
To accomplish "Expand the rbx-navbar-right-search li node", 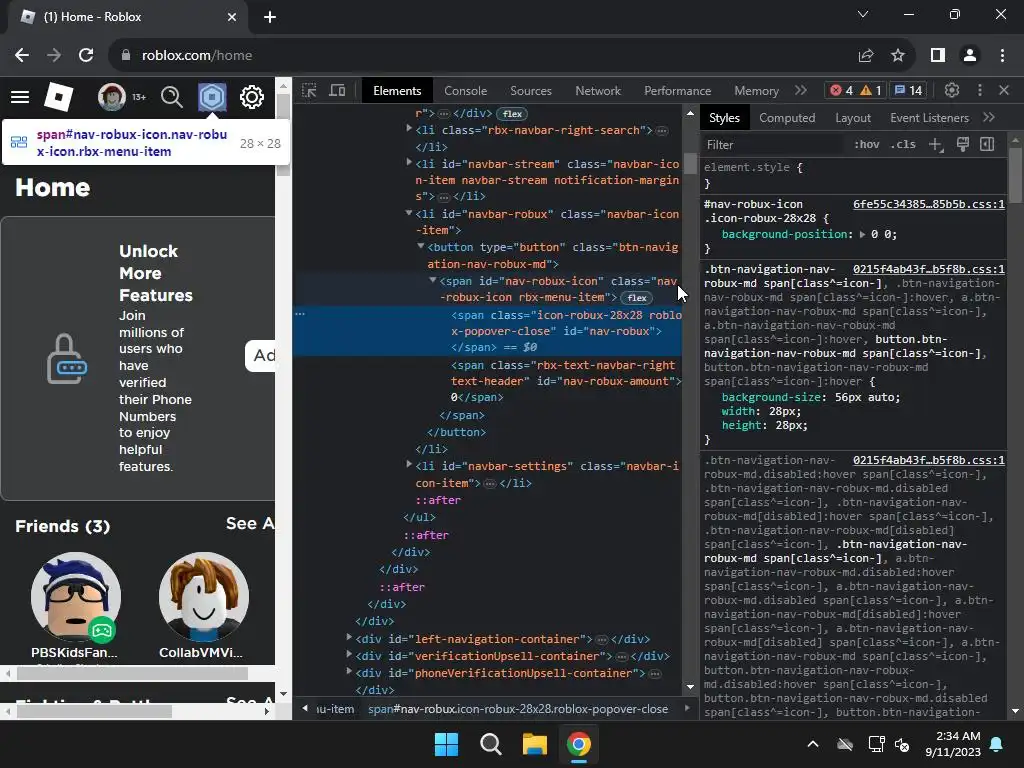I will (409, 129).
